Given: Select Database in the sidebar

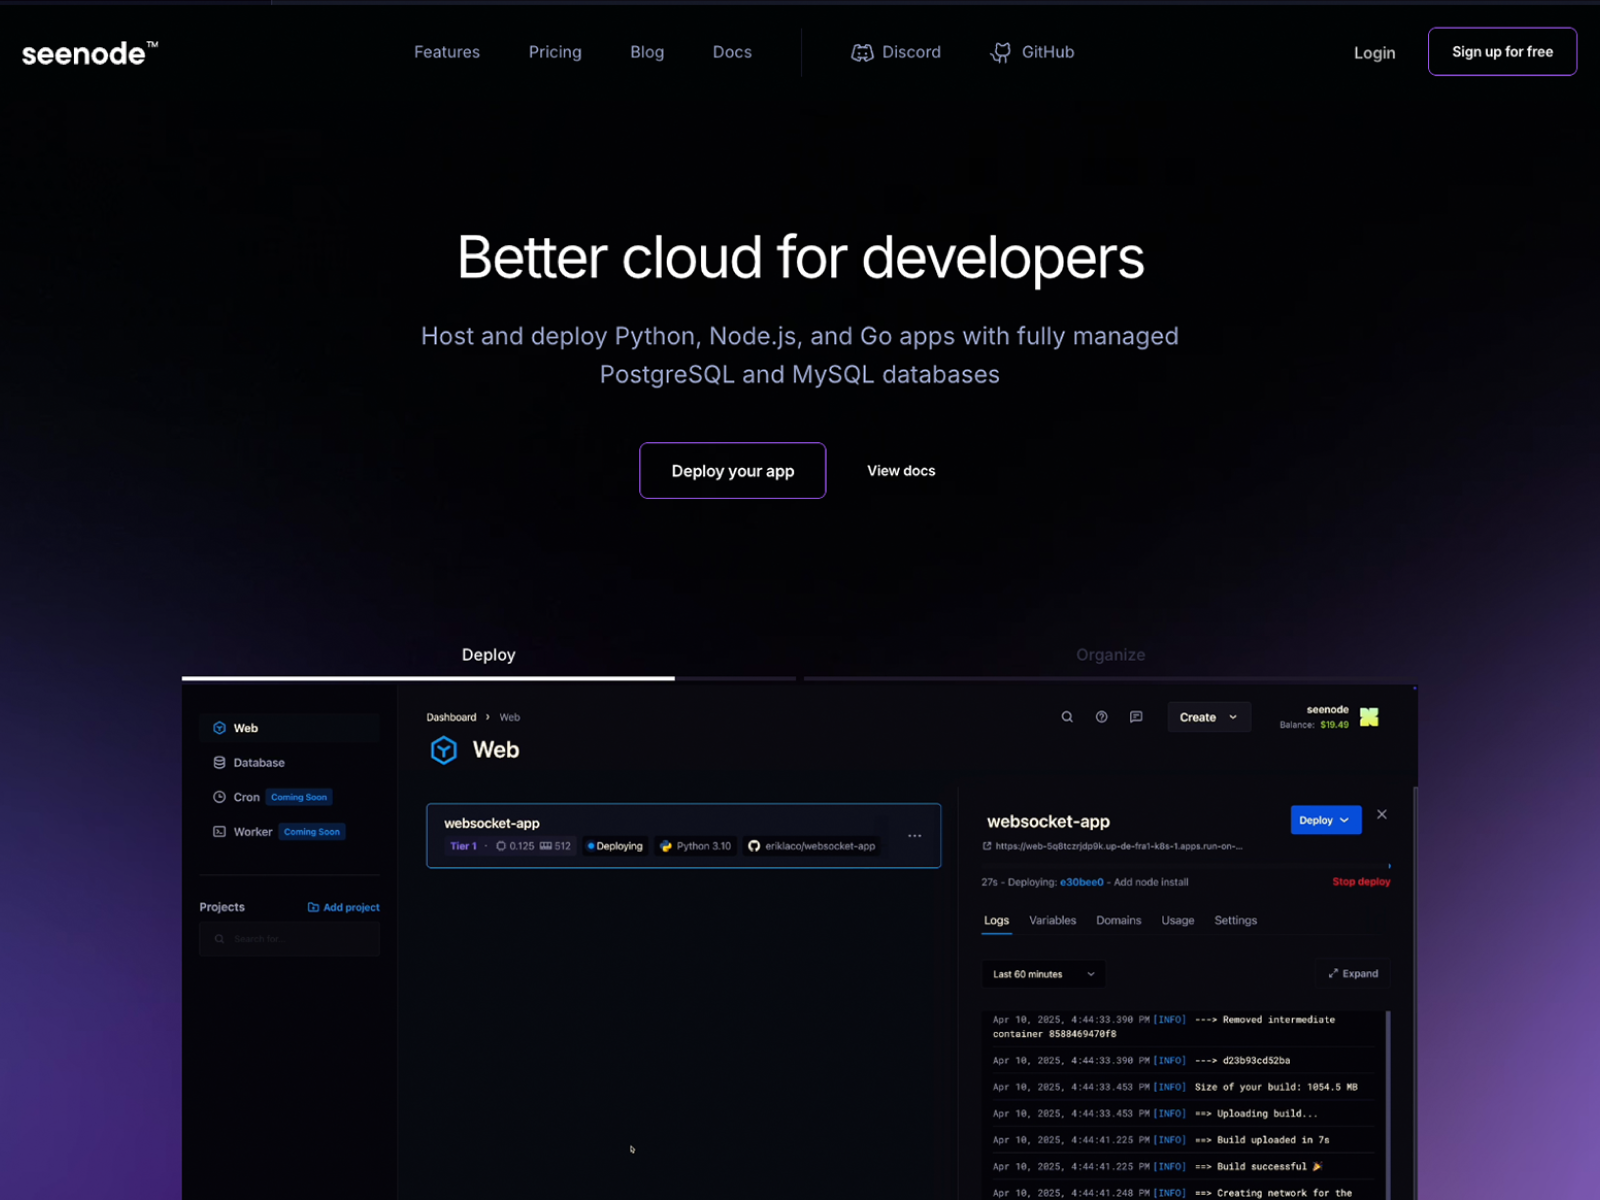Looking at the screenshot, I should 259,763.
